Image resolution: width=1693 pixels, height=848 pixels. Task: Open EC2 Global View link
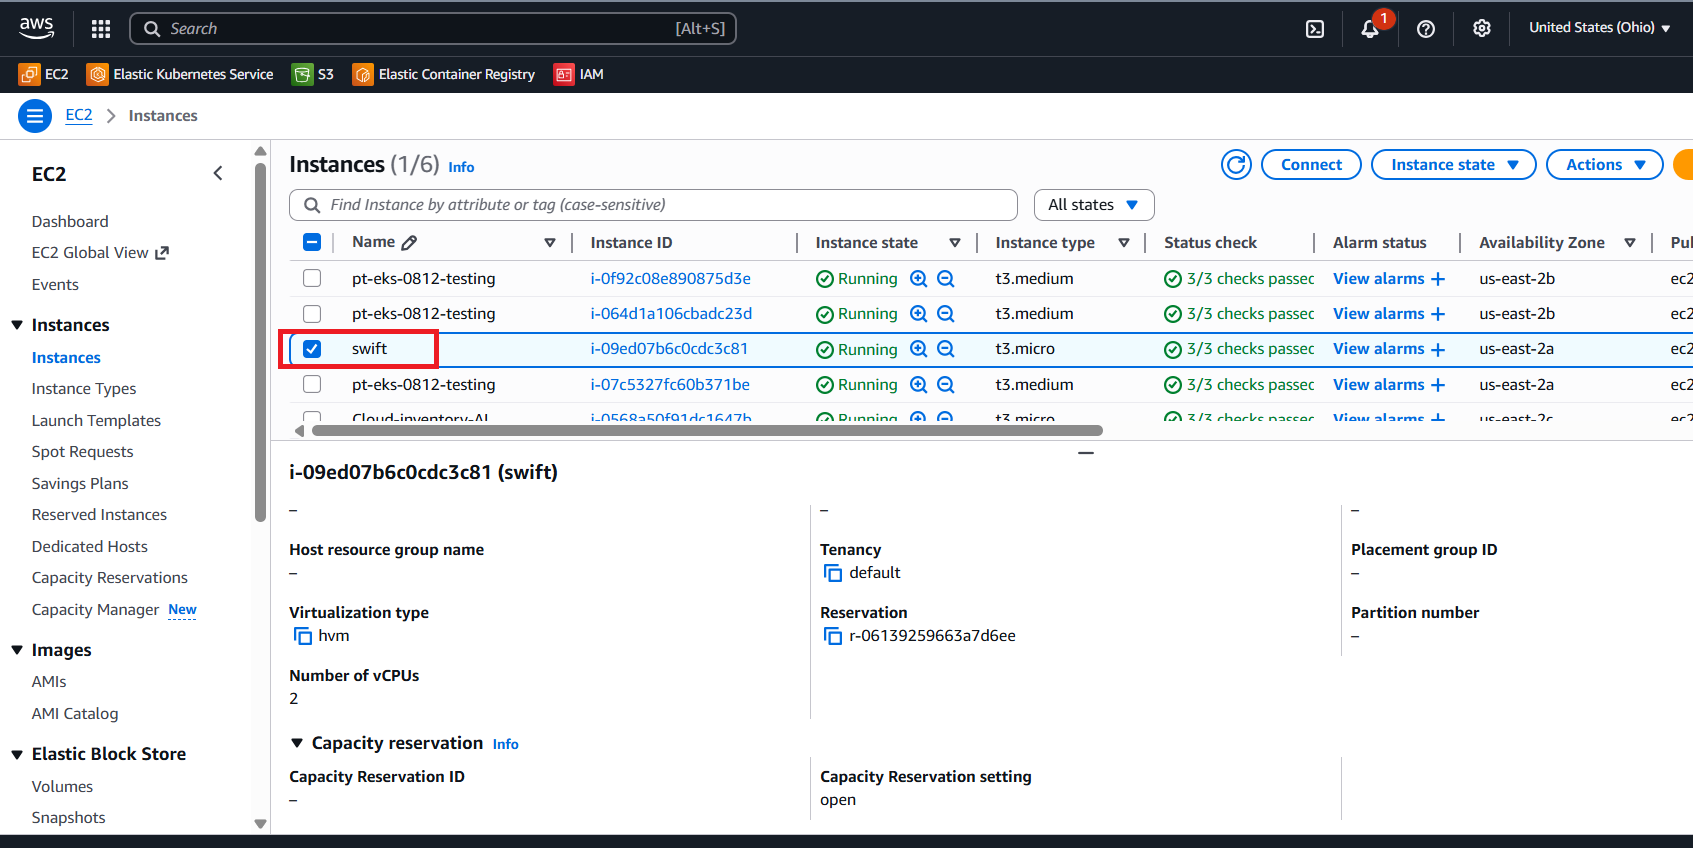click(100, 253)
